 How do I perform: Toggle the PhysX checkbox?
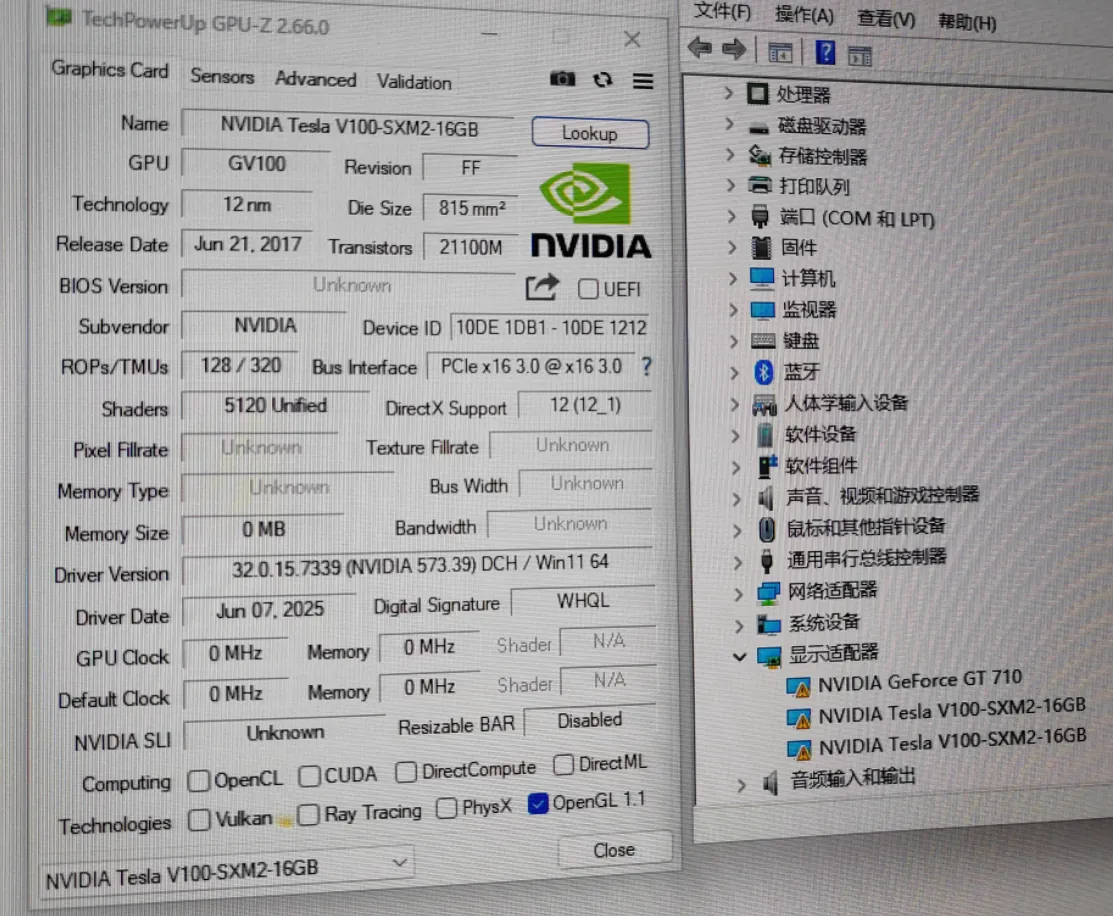pyautogui.click(x=446, y=809)
